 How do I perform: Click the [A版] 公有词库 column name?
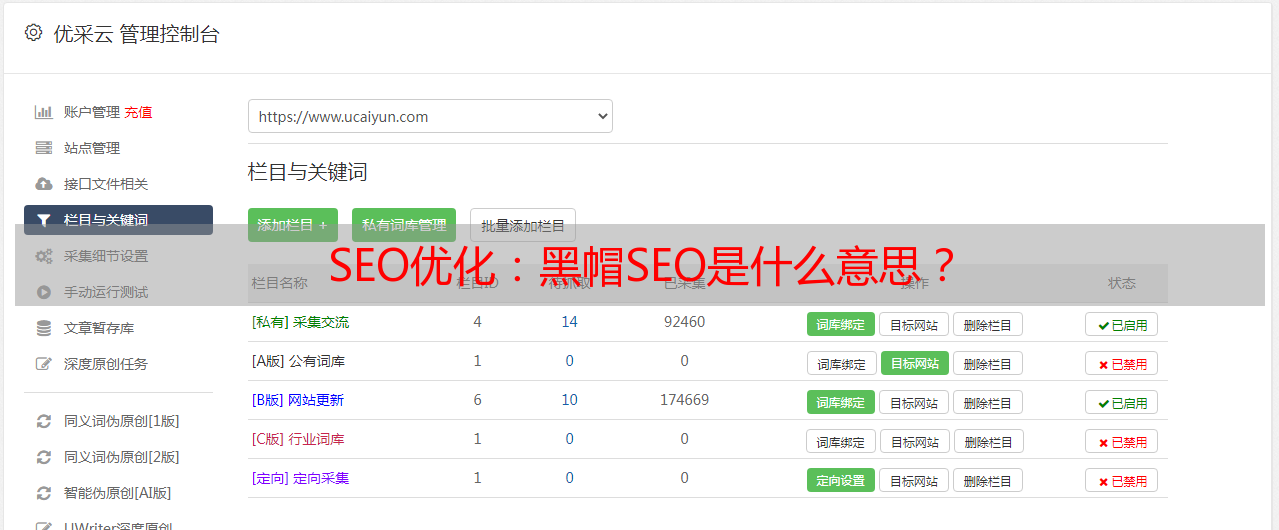(x=298, y=361)
